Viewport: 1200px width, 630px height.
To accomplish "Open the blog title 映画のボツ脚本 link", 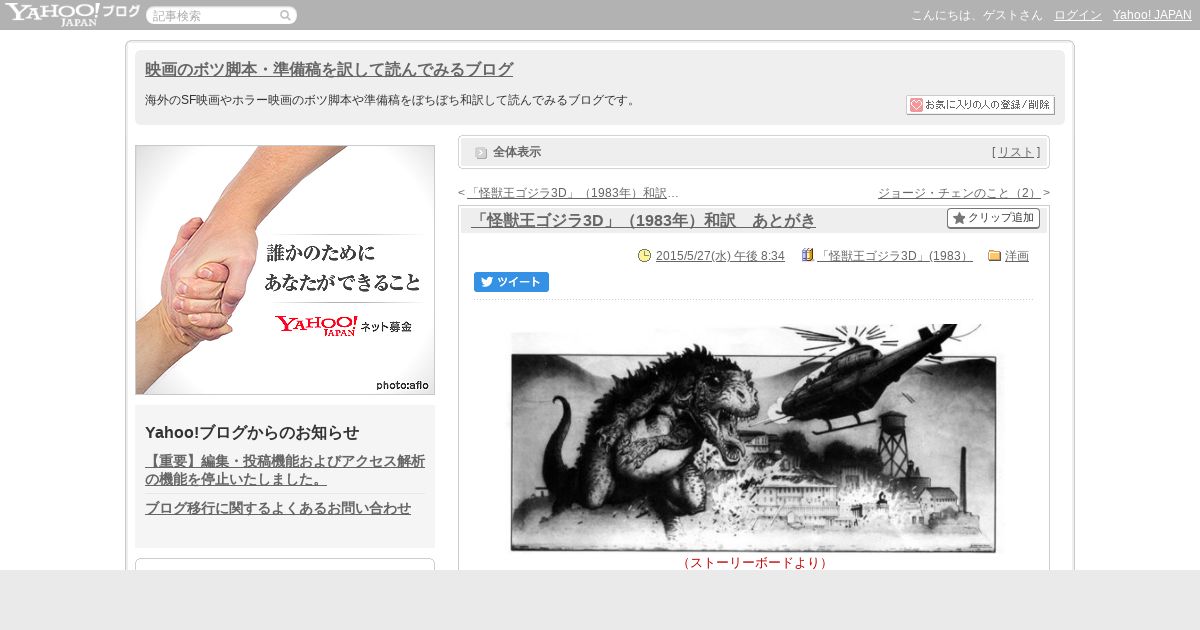I will point(329,70).
